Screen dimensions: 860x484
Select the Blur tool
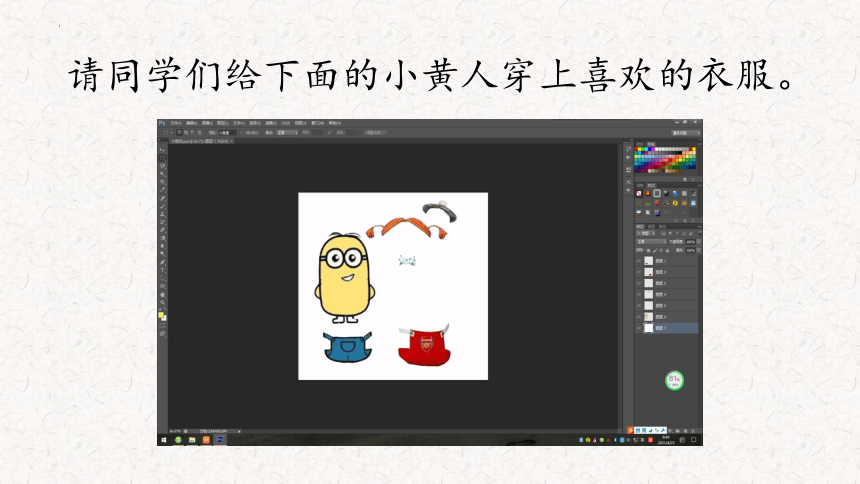pyautogui.click(x=162, y=246)
